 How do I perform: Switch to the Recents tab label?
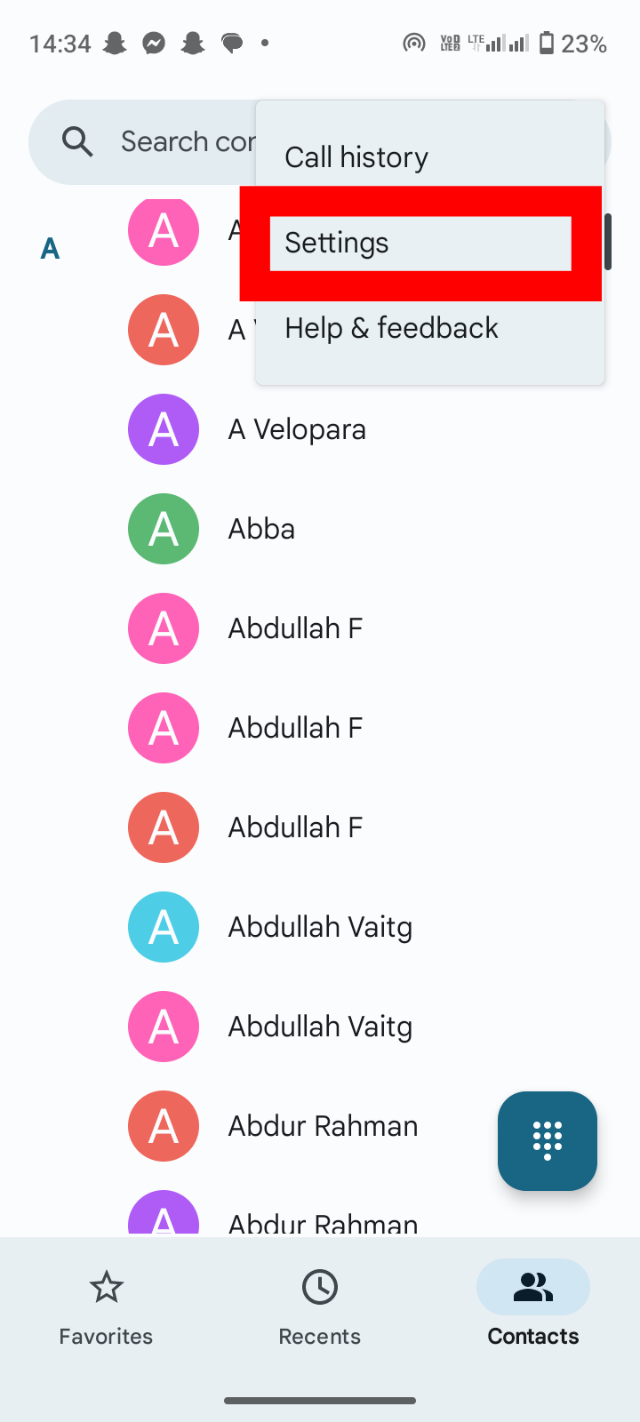pyautogui.click(x=320, y=1336)
